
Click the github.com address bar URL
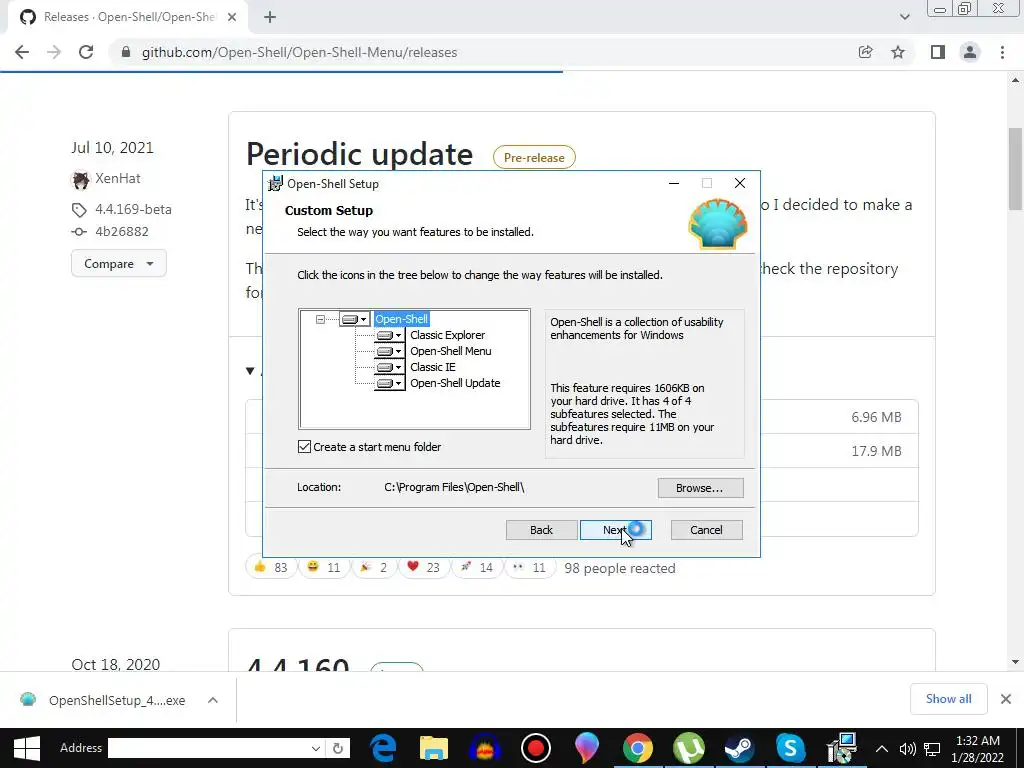pos(299,52)
